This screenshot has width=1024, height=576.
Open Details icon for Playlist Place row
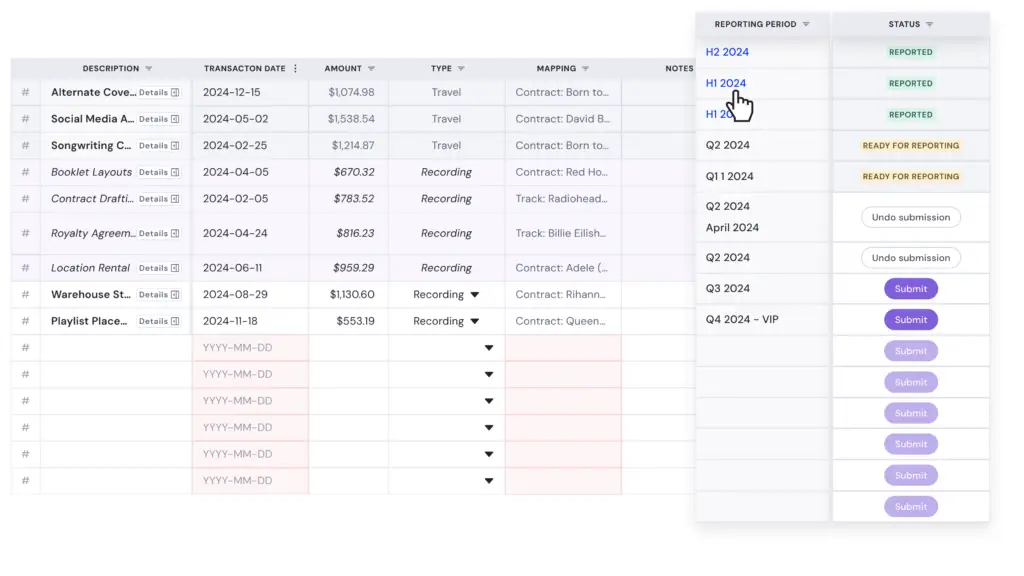coord(175,321)
